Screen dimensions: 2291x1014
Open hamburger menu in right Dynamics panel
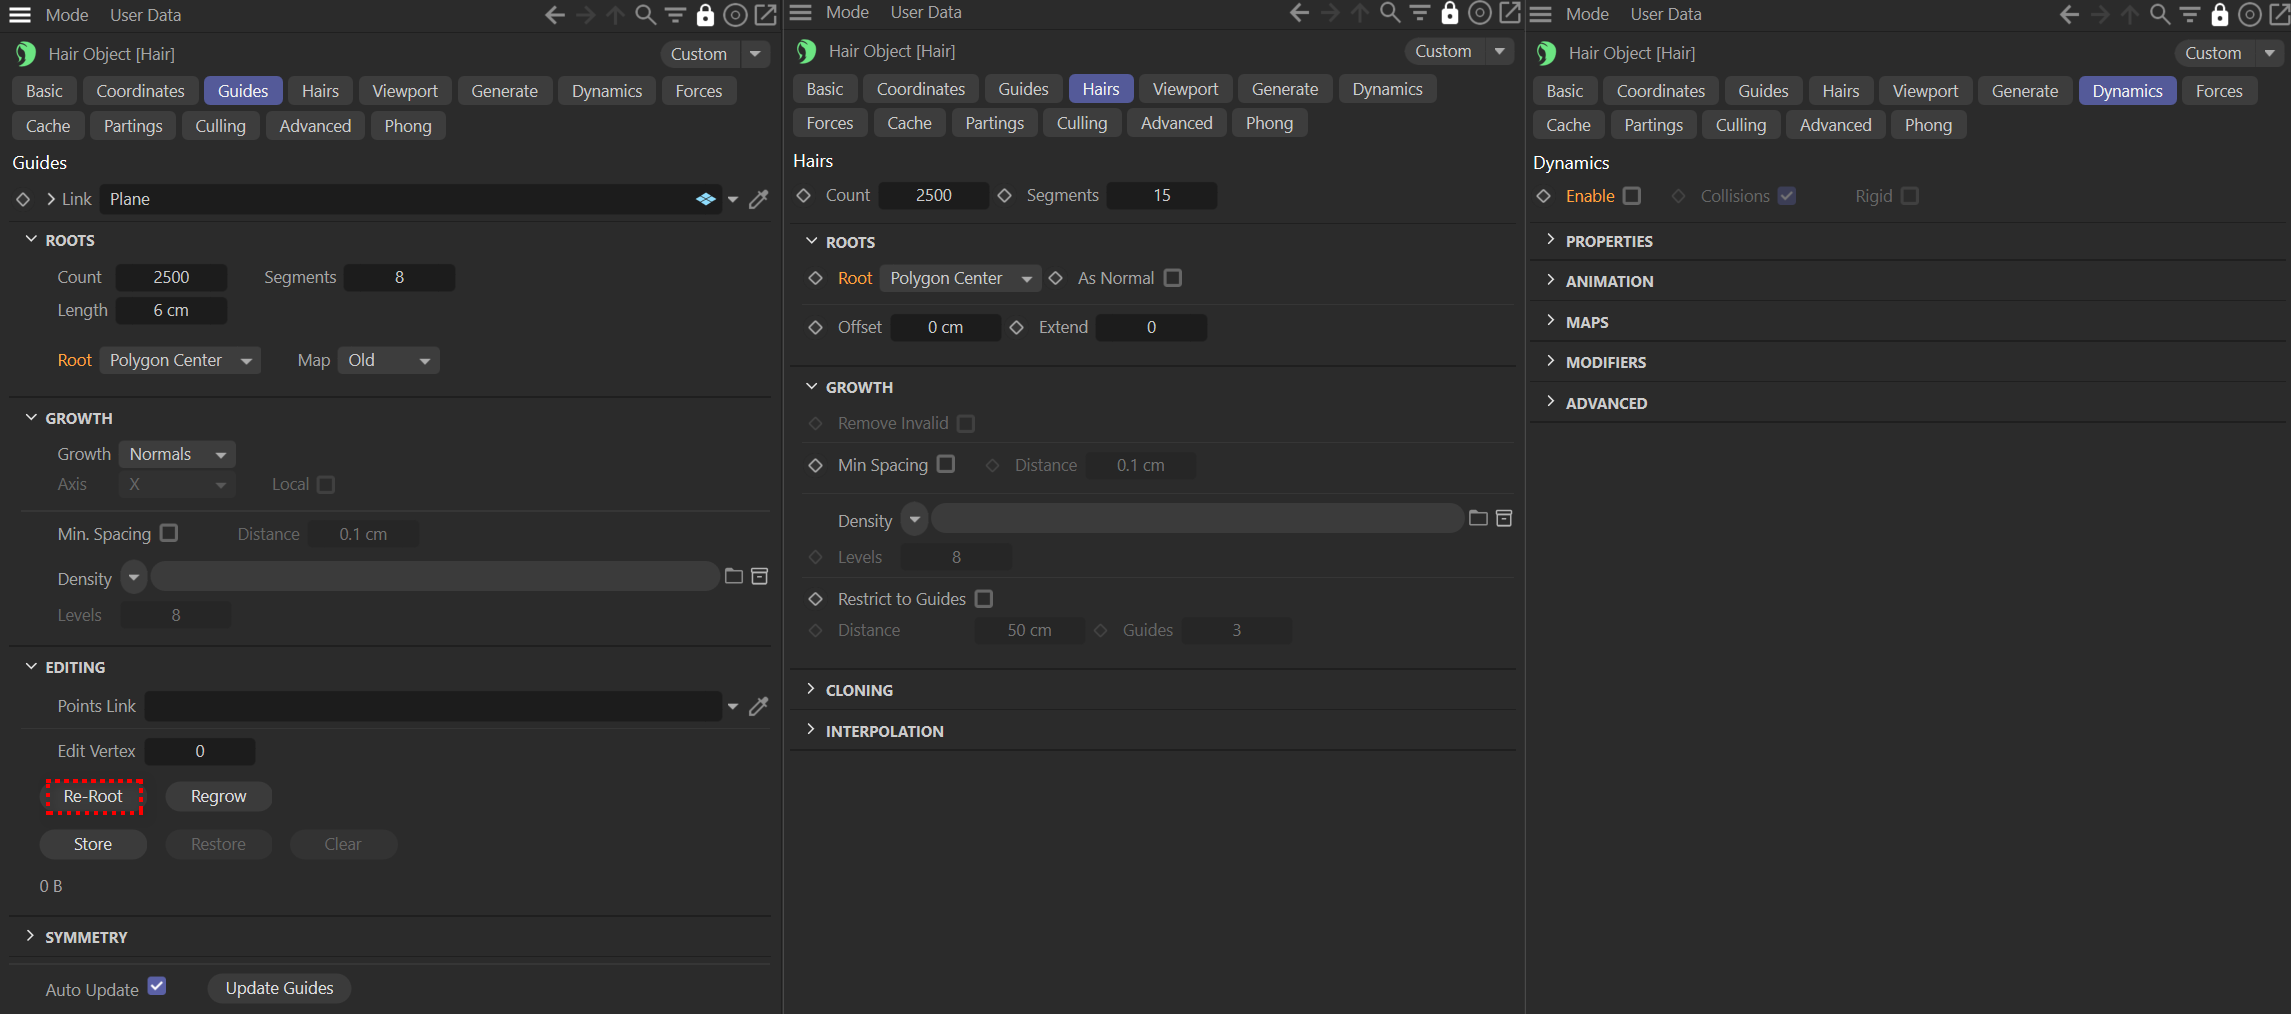(x=1541, y=14)
